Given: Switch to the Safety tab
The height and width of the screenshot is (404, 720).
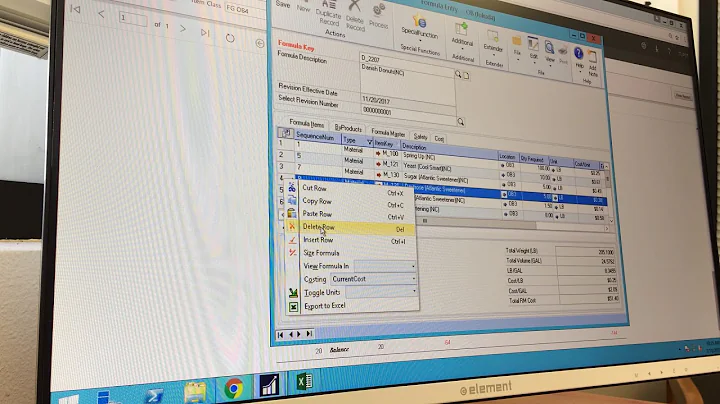Looking at the screenshot, I should (x=420, y=136).
